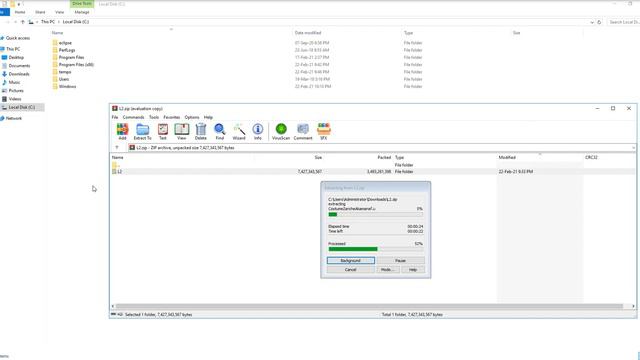Open Downloads in Explorer navigation pane
640x360 pixels.
tap(19, 74)
